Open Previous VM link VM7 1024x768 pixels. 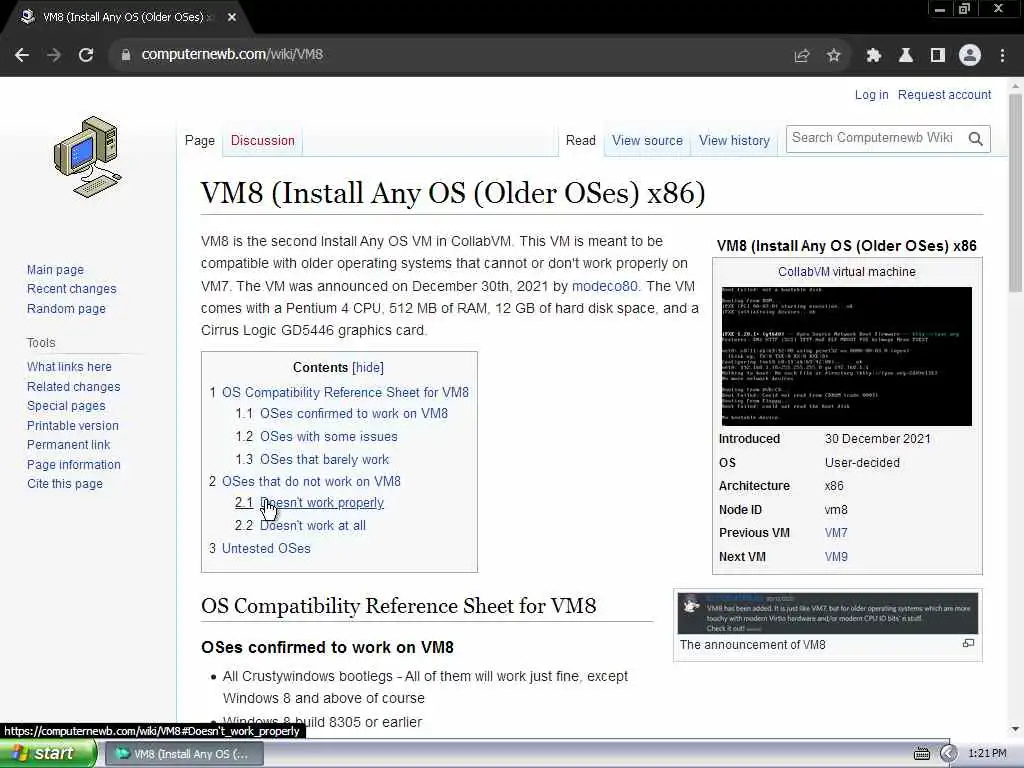point(836,533)
